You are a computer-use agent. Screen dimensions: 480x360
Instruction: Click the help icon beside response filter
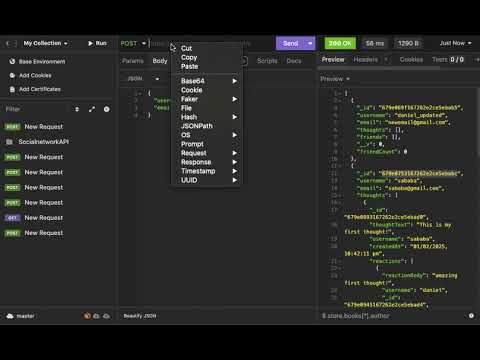pyautogui.click(x=471, y=316)
